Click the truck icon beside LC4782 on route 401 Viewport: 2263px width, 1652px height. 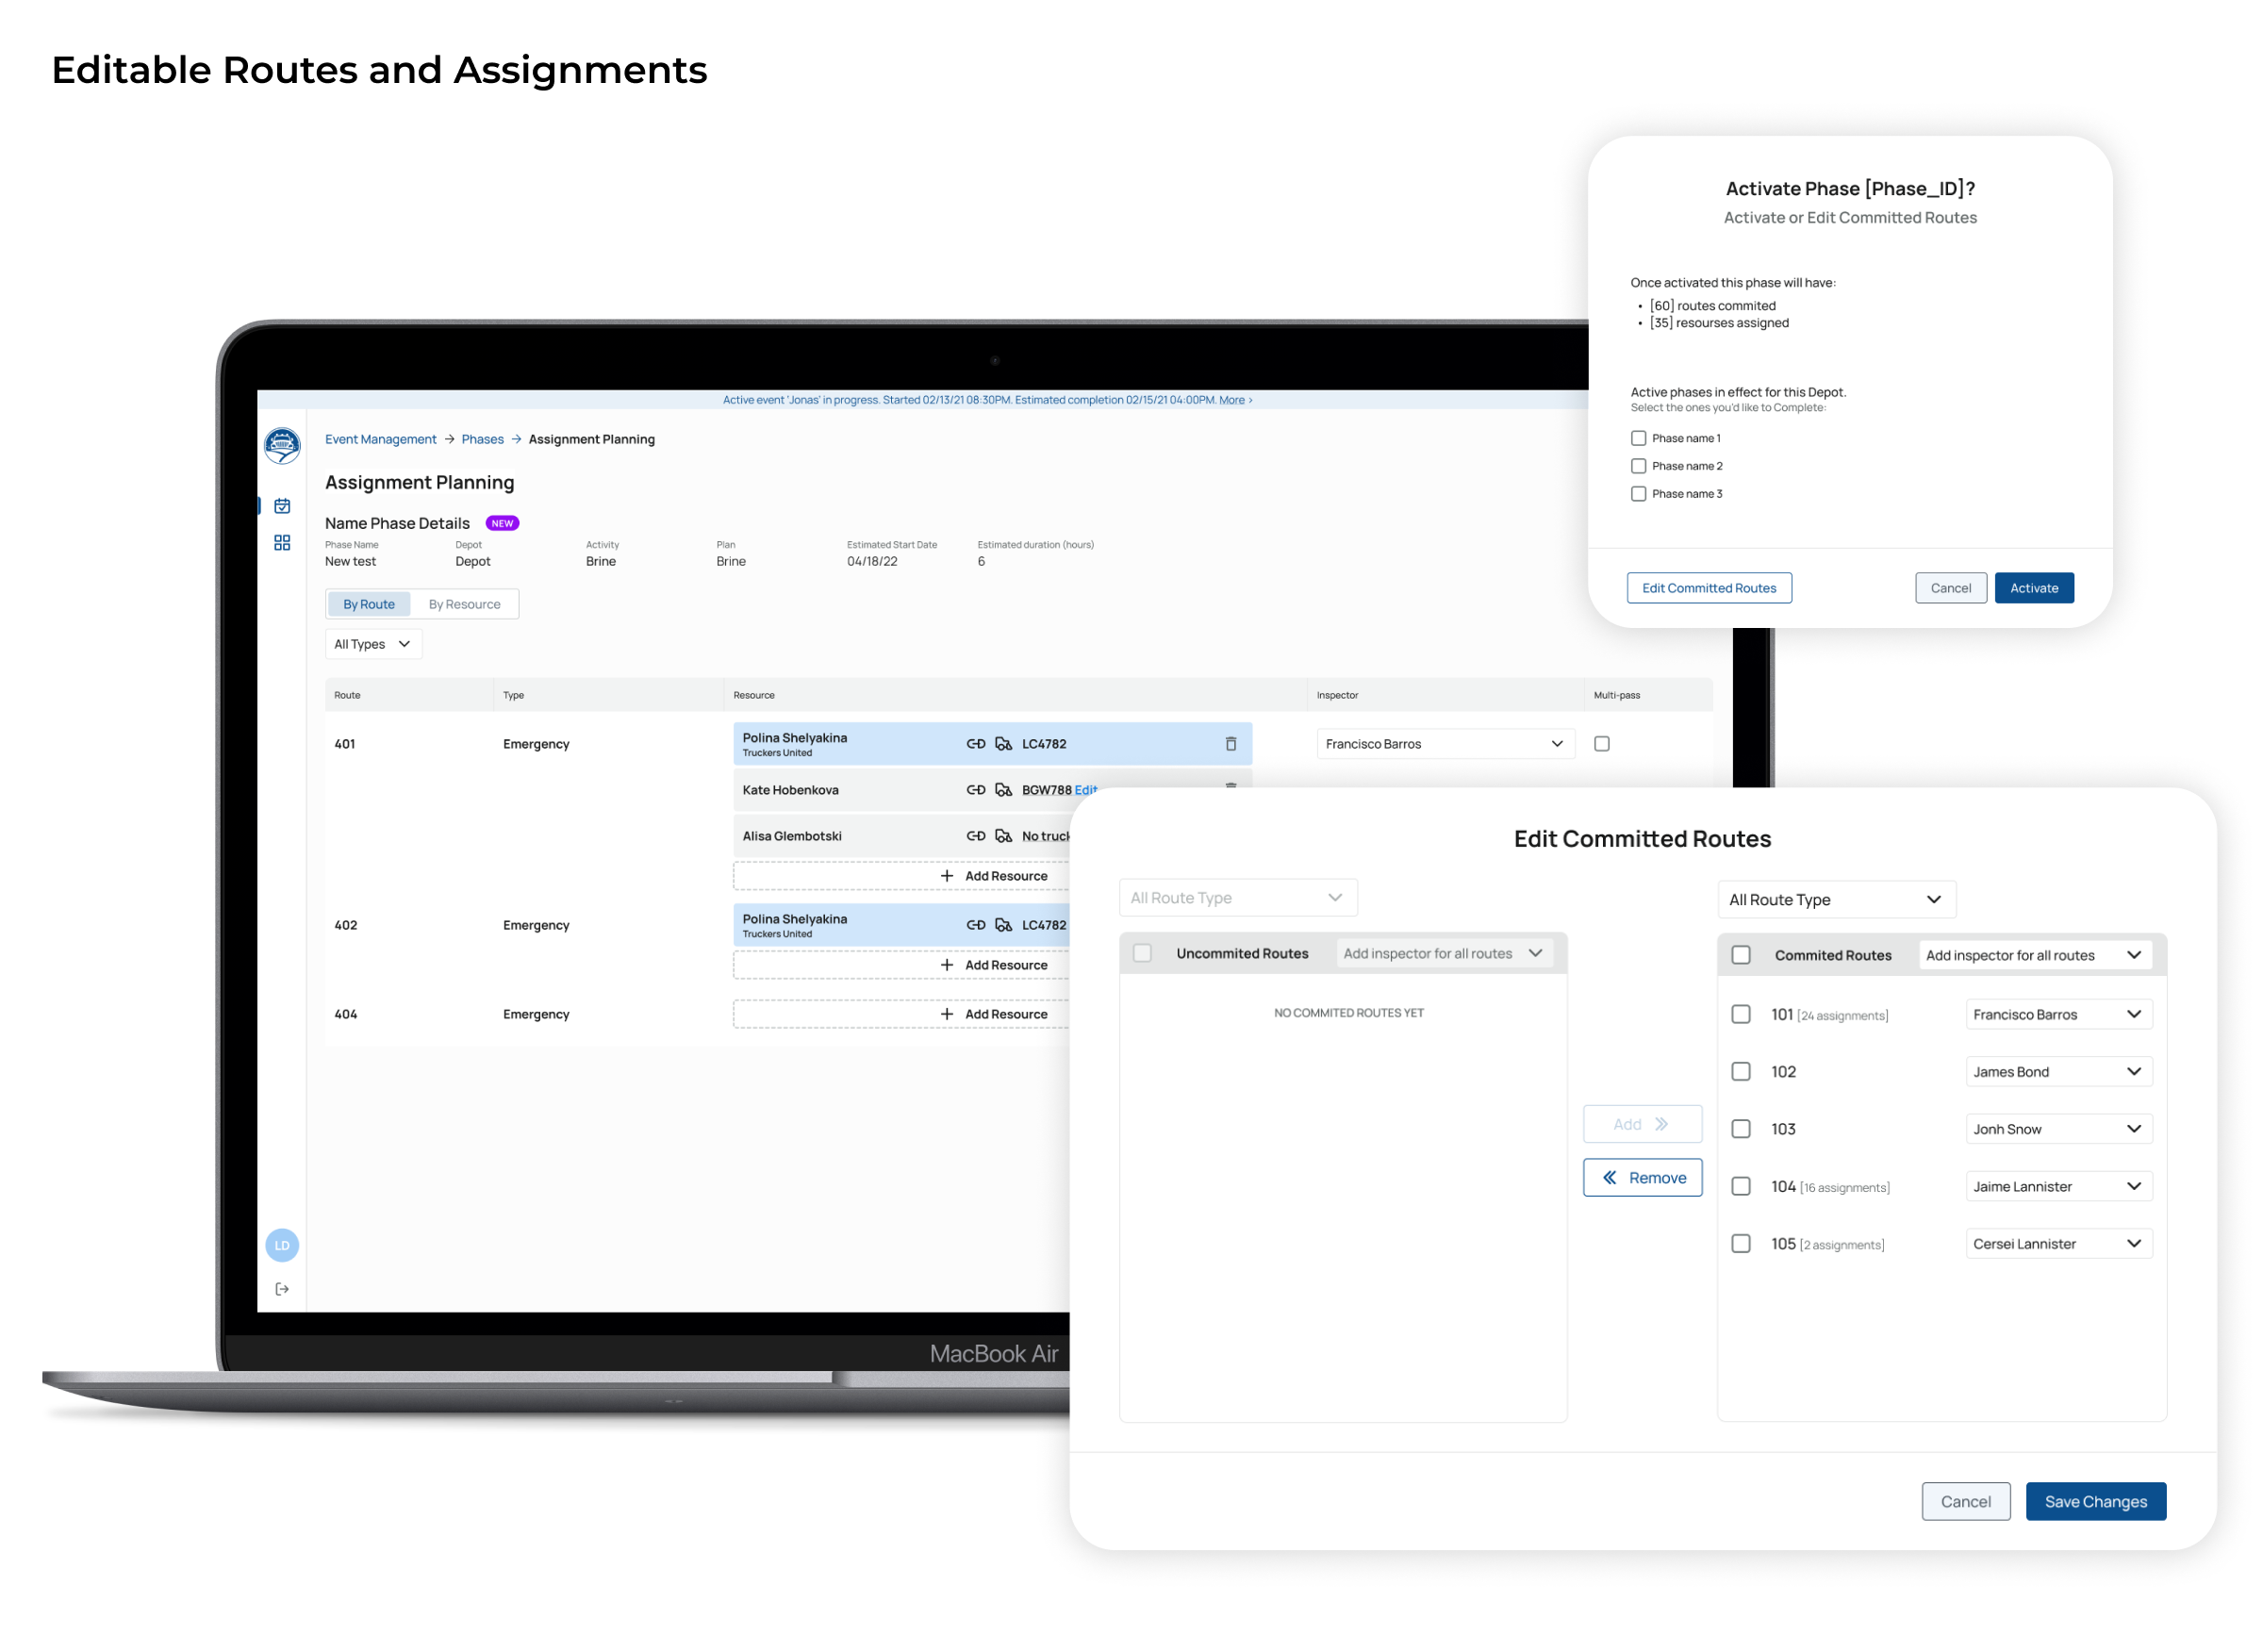pos(1004,743)
